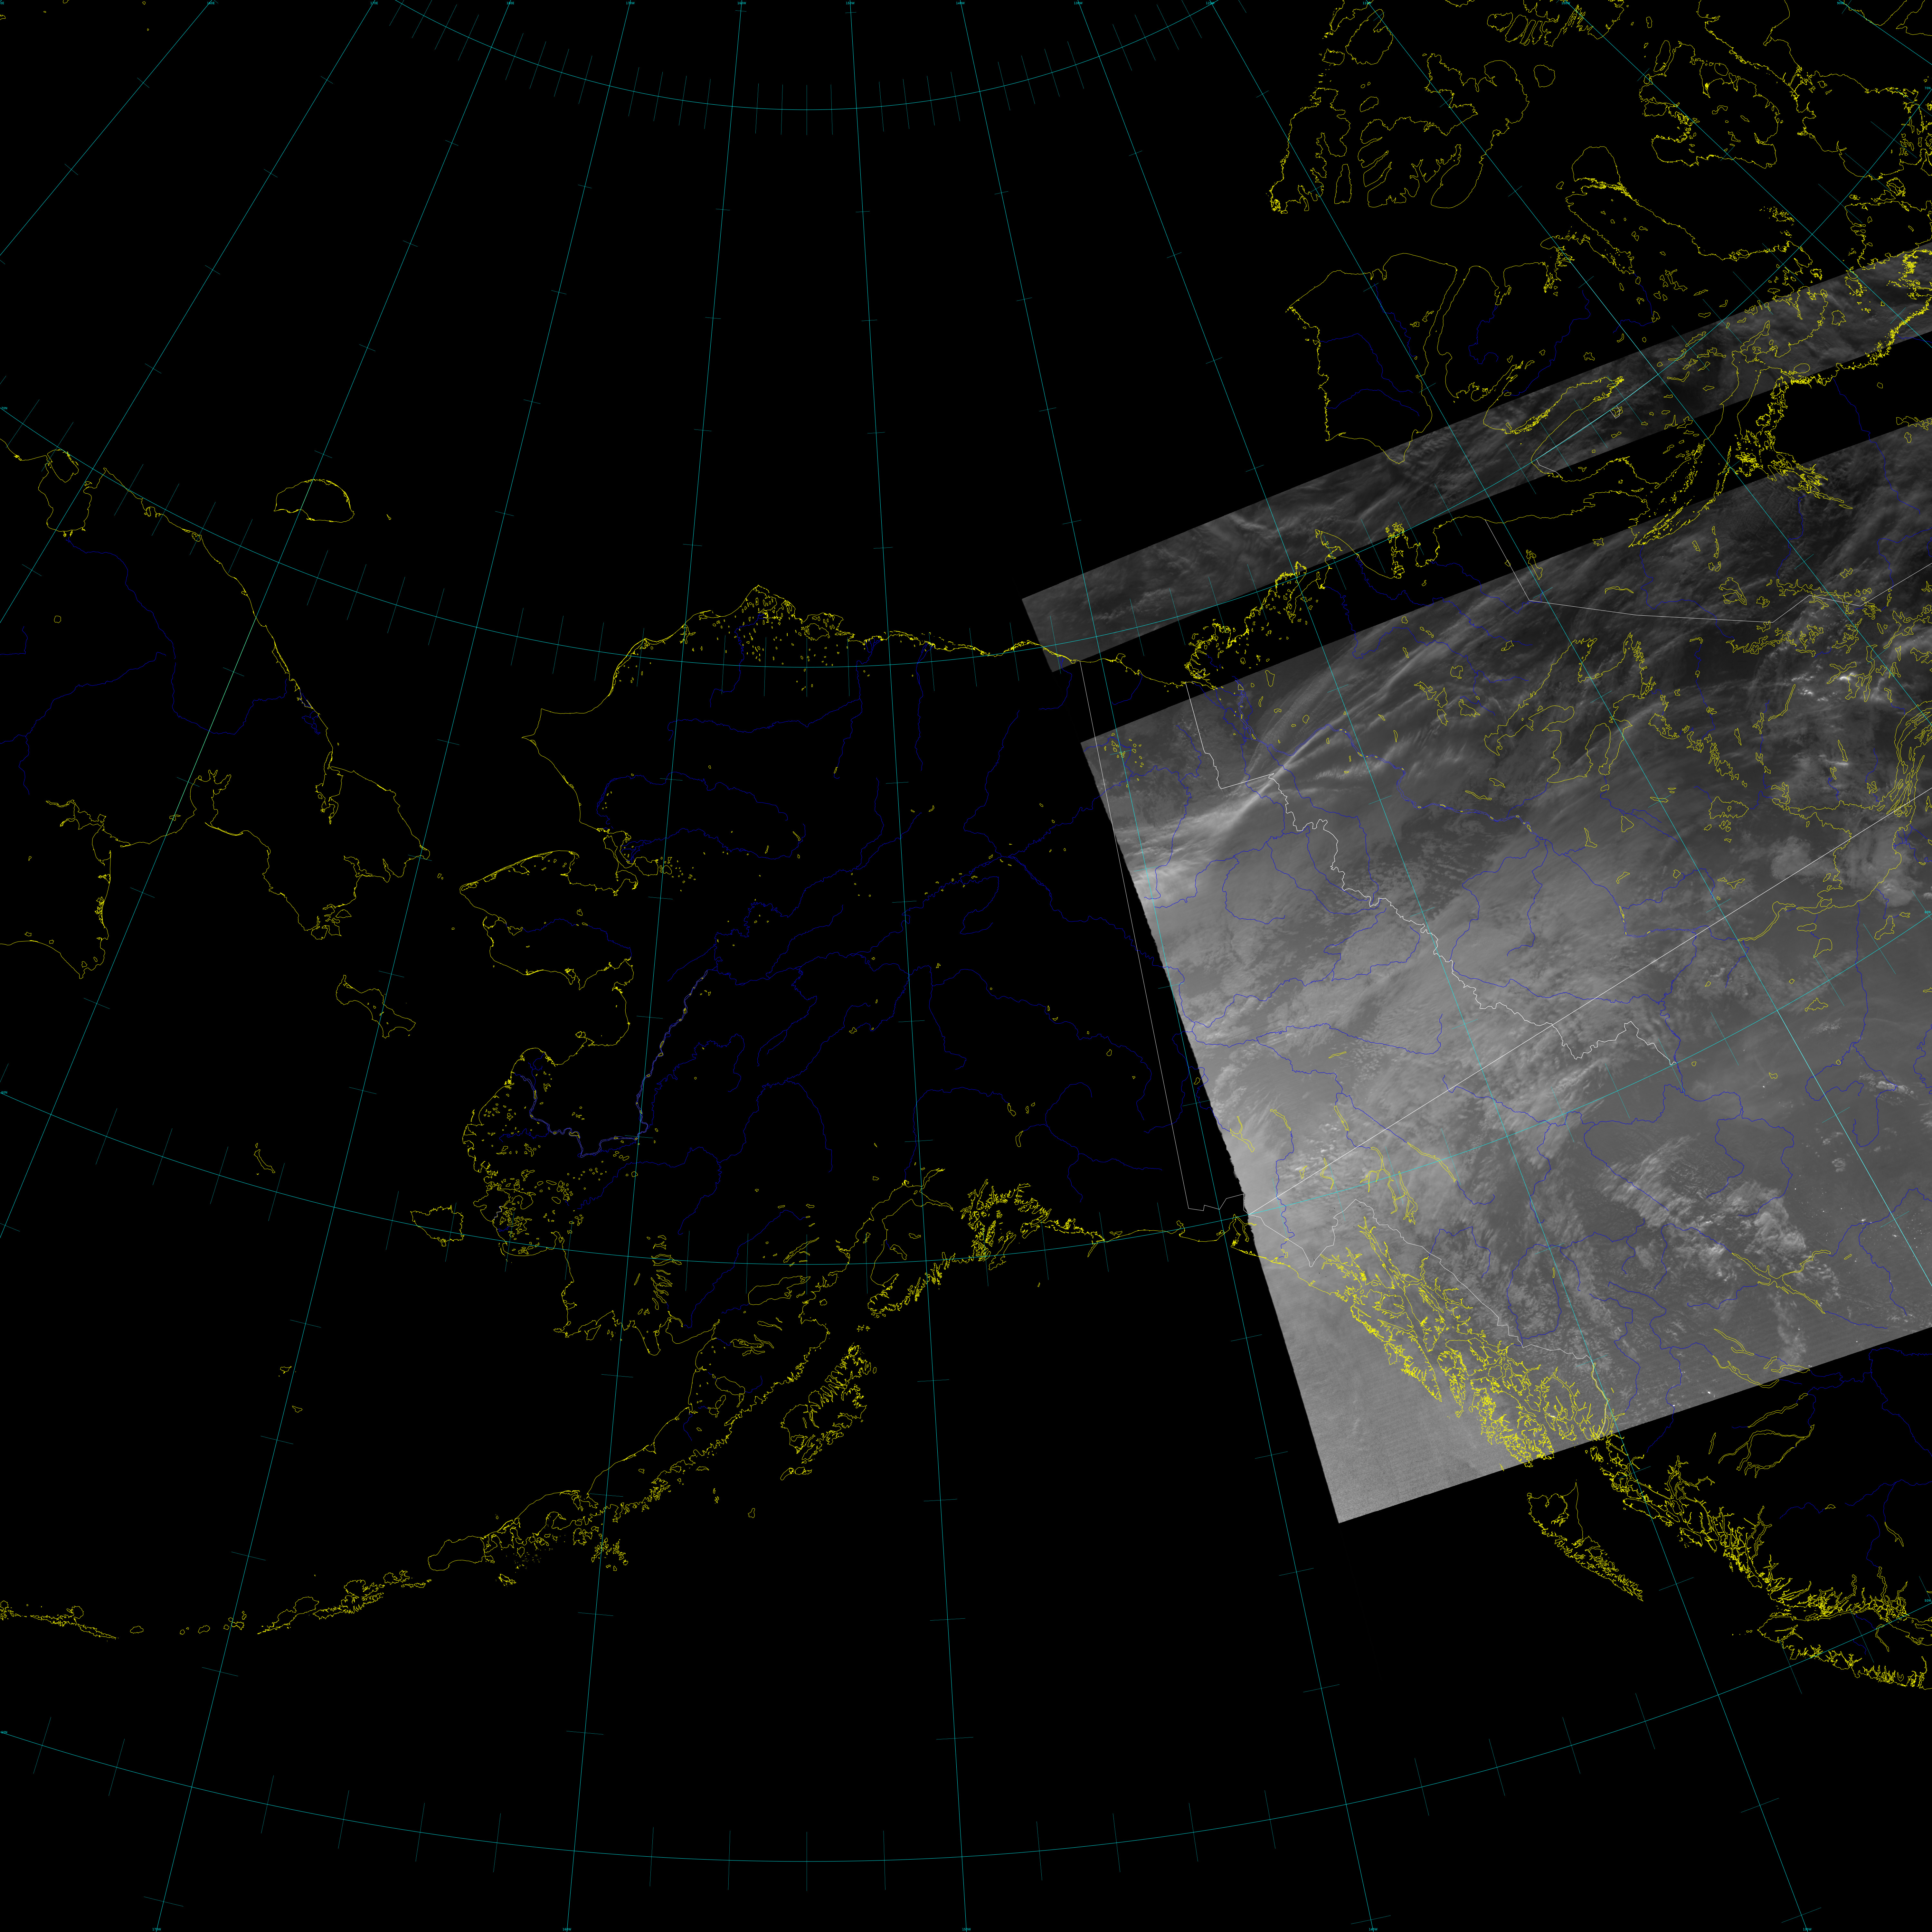Click the 180E longitude label
This screenshot has width=1932, height=1932.
(x=510, y=3)
